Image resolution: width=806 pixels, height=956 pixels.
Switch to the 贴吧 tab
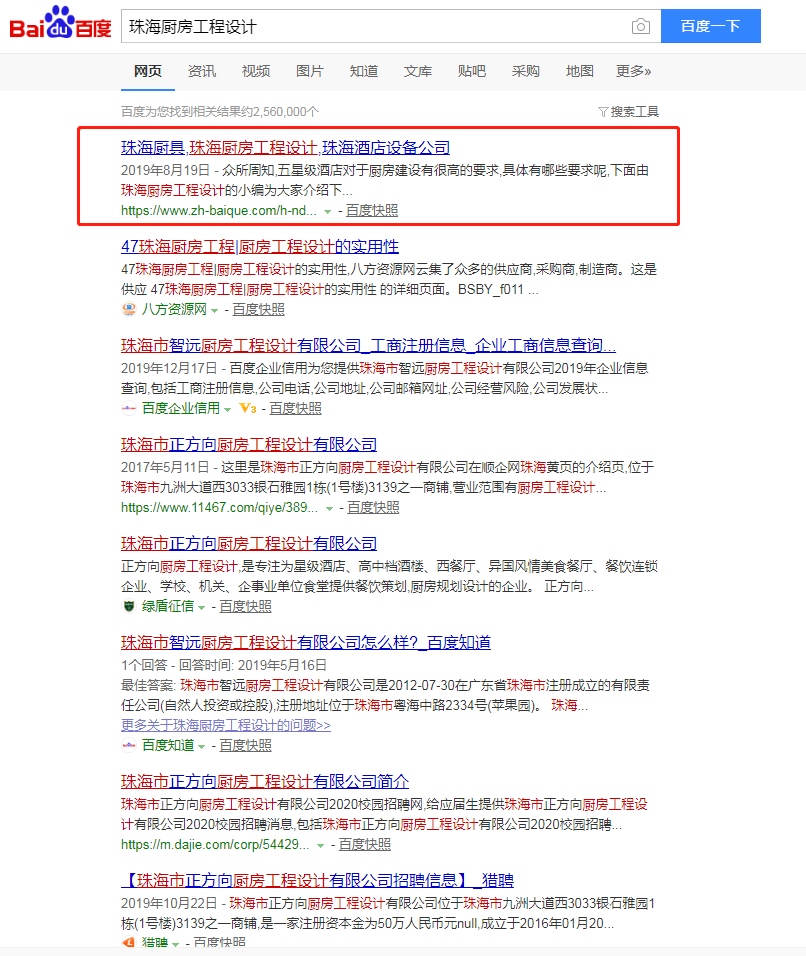(472, 71)
